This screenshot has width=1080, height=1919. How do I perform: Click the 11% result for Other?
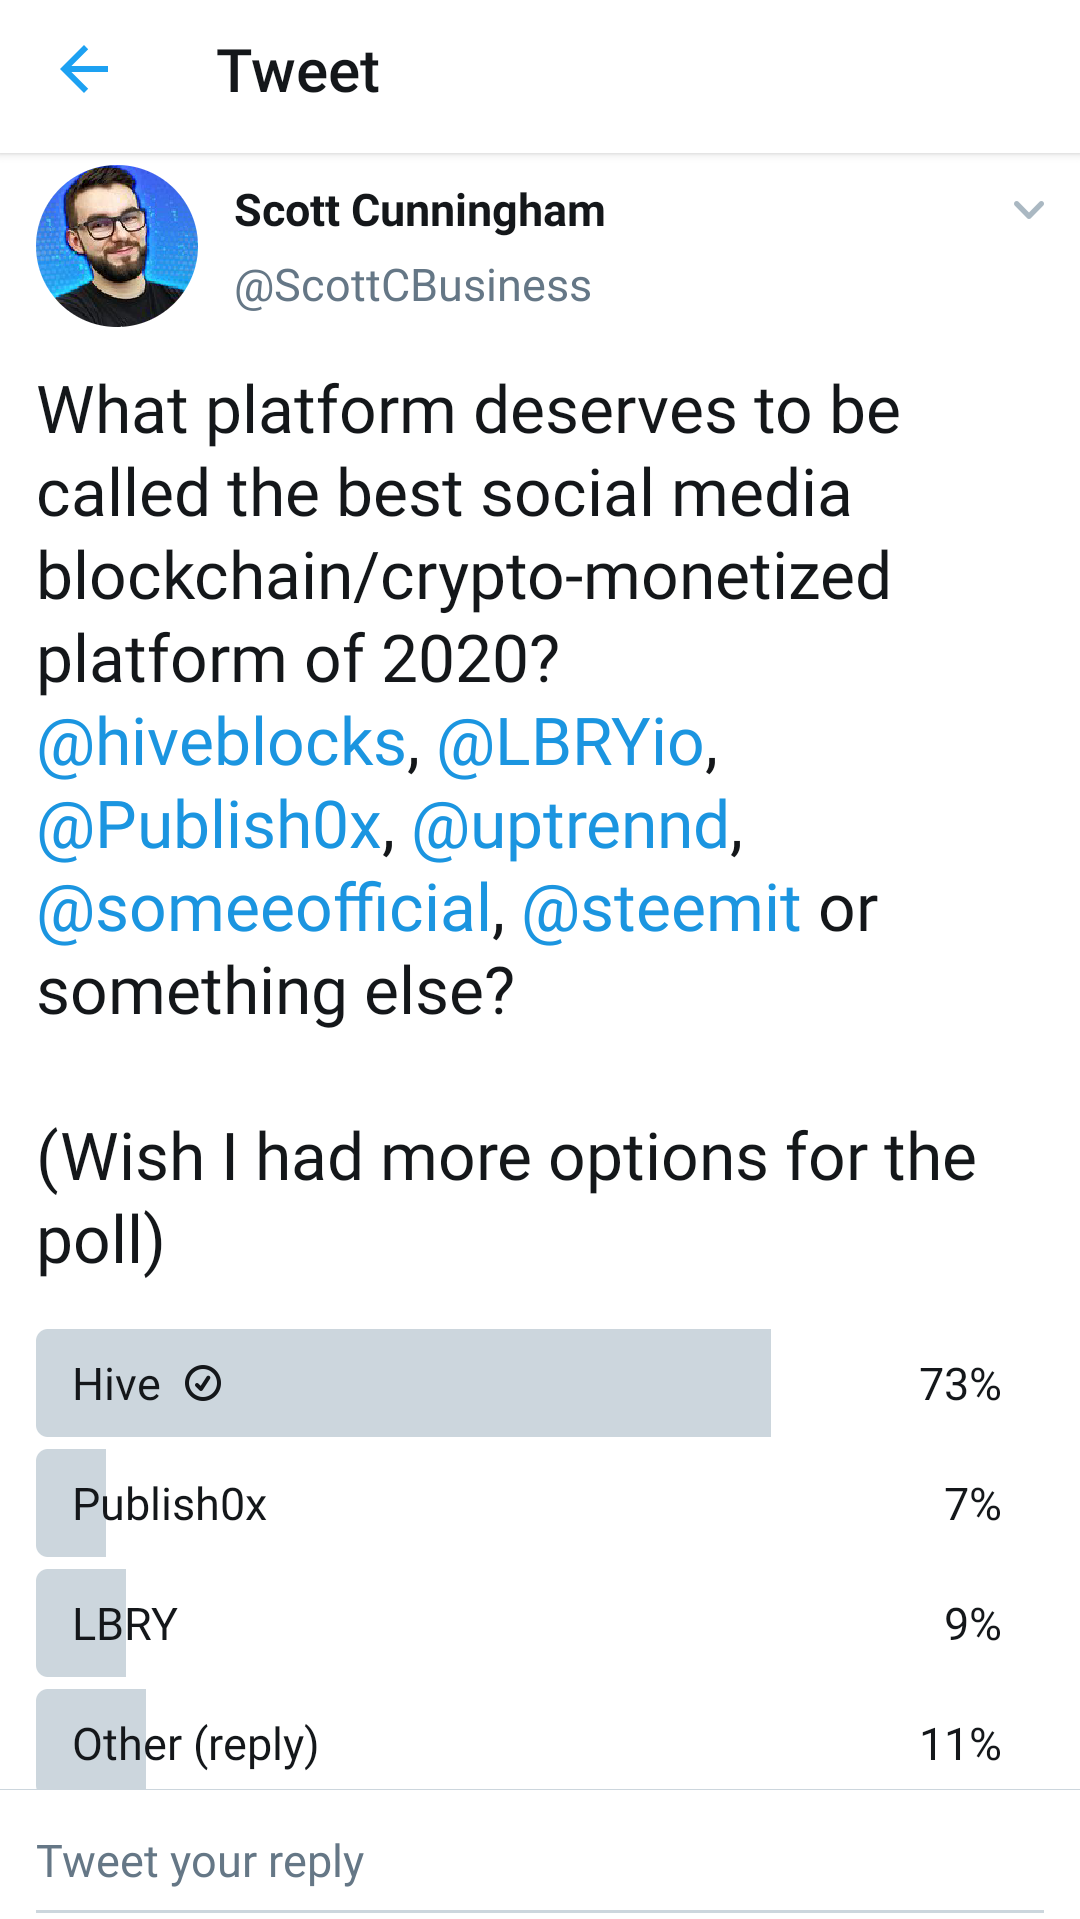click(960, 1745)
